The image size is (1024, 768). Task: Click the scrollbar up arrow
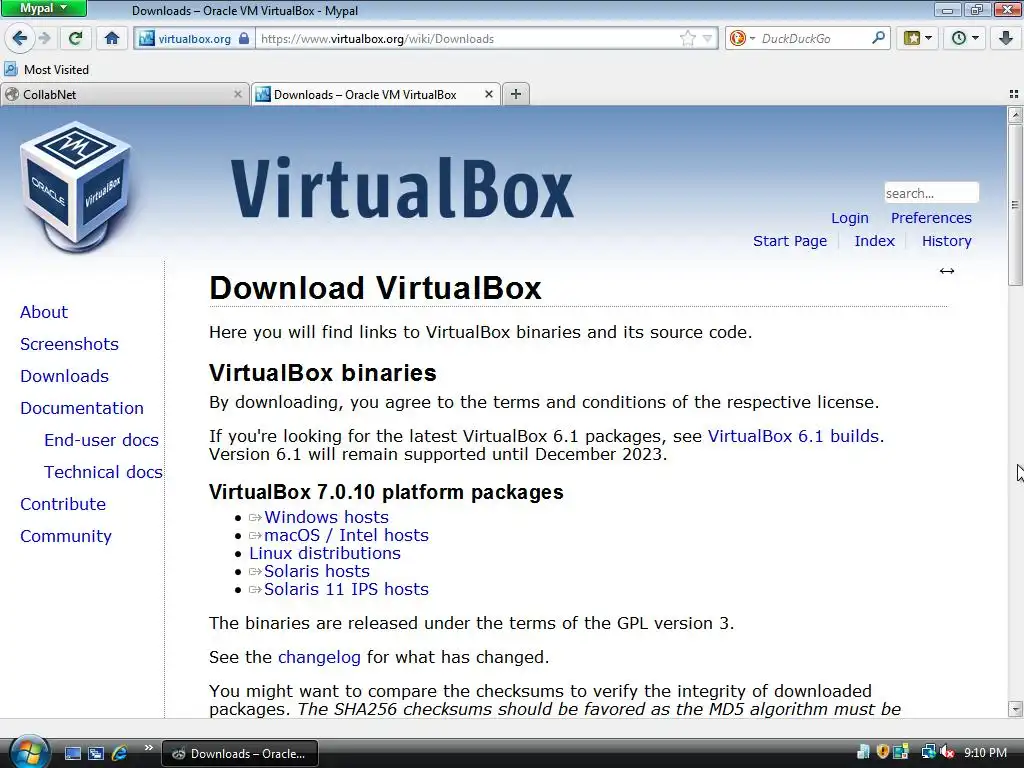tap(1015, 115)
